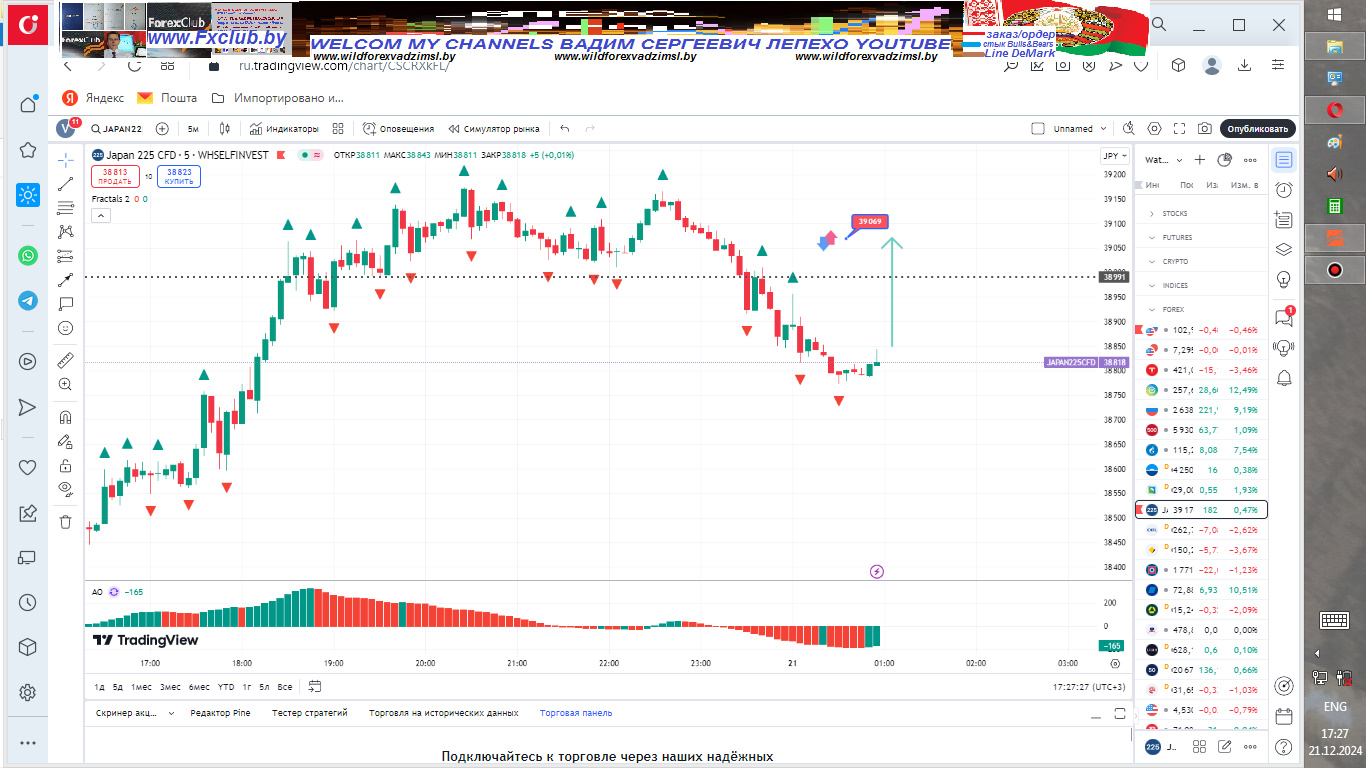Toggle lock all drawings
This screenshot has width=1366, height=768.
65,465
